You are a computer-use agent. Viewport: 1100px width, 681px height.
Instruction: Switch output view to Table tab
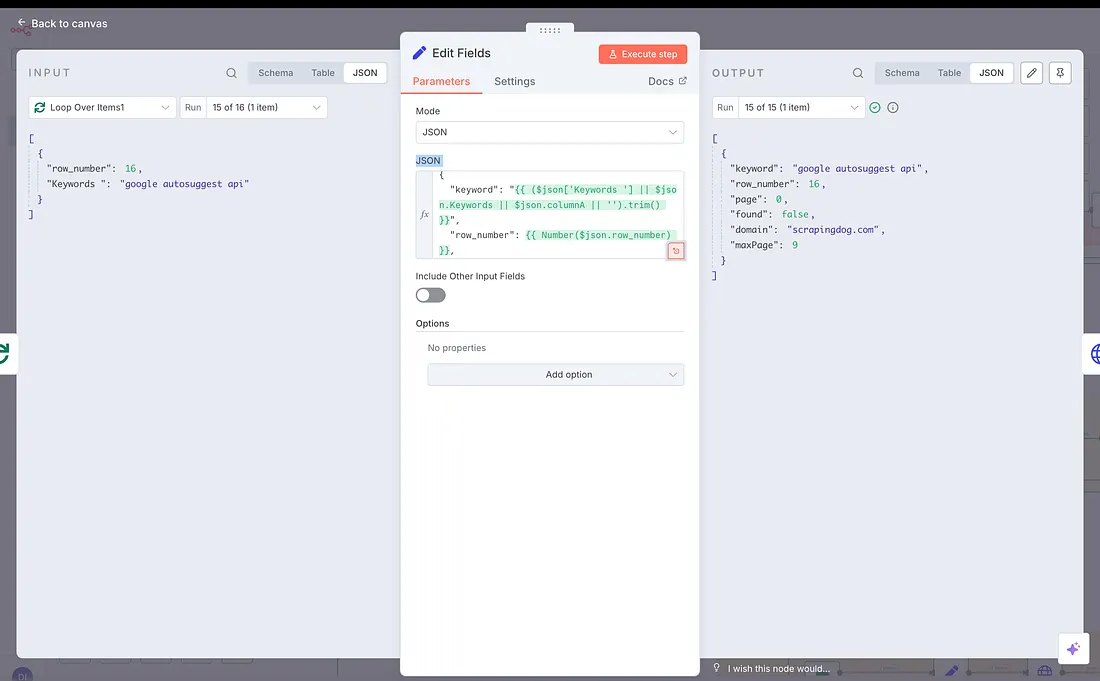949,73
